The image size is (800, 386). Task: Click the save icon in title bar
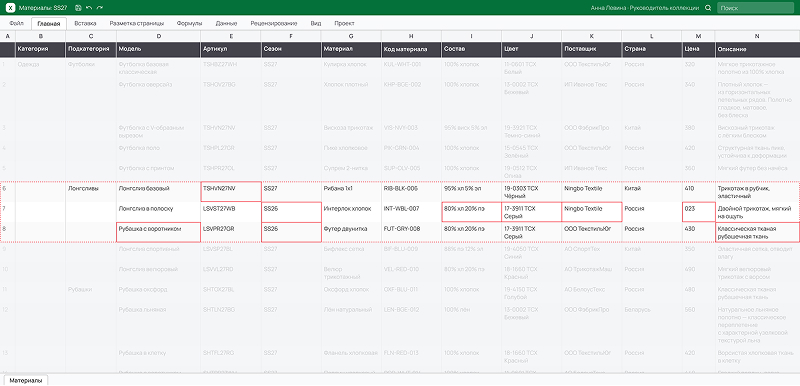click(x=78, y=8)
